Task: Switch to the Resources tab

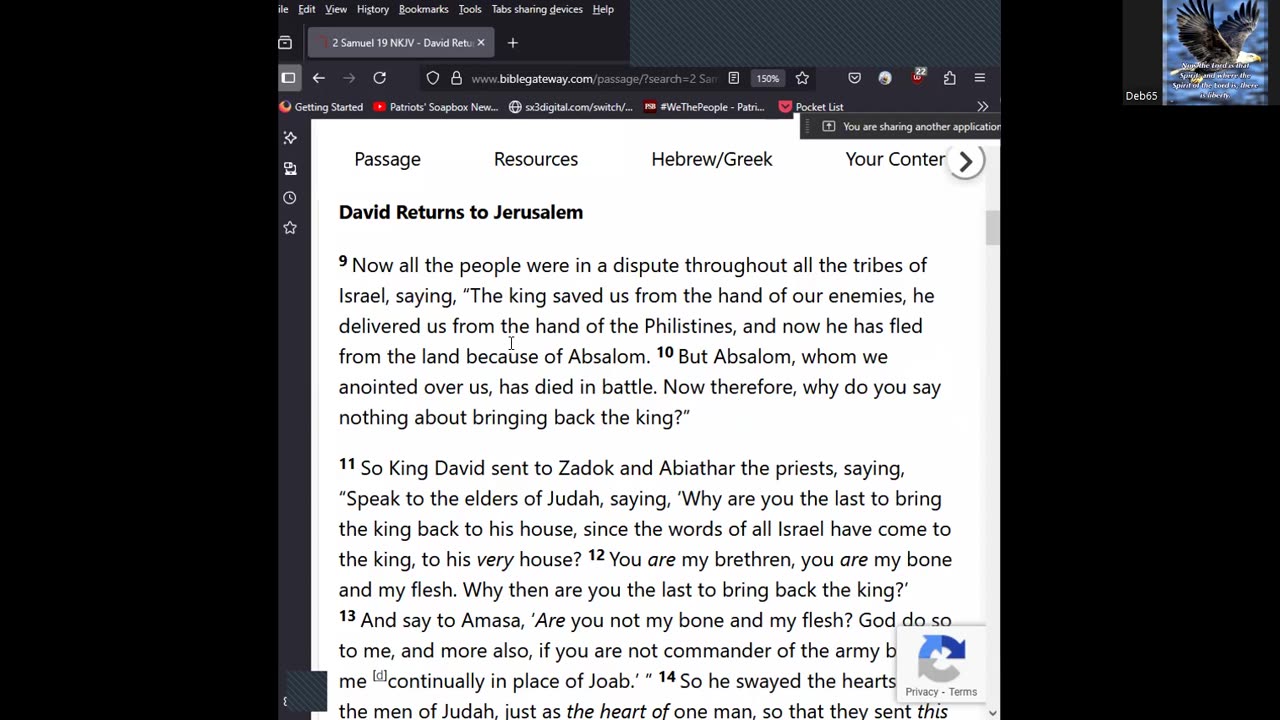Action: (x=536, y=159)
